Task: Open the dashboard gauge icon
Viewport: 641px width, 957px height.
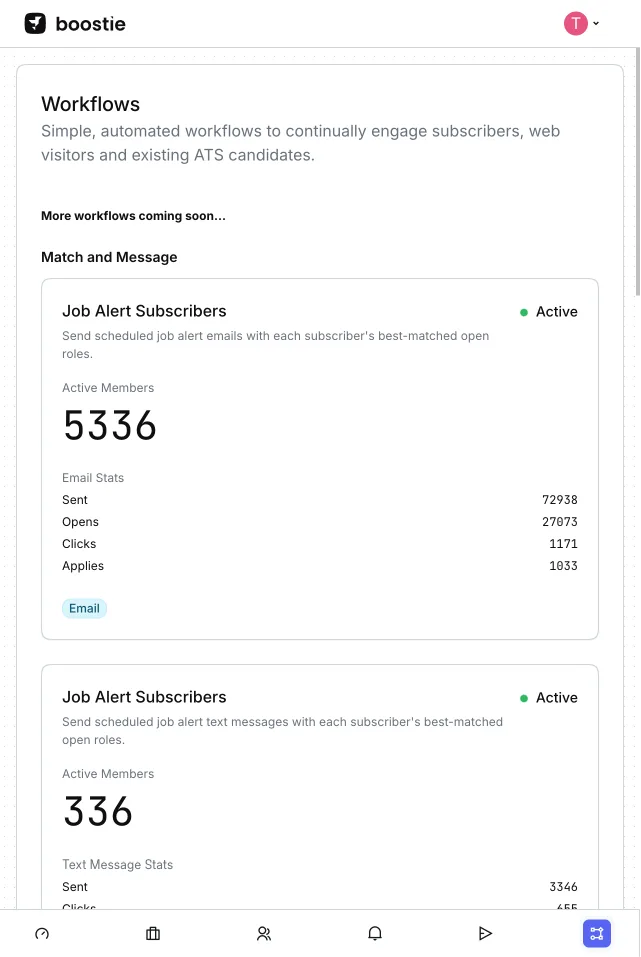Action: pyautogui.click(x=42, y=933)
